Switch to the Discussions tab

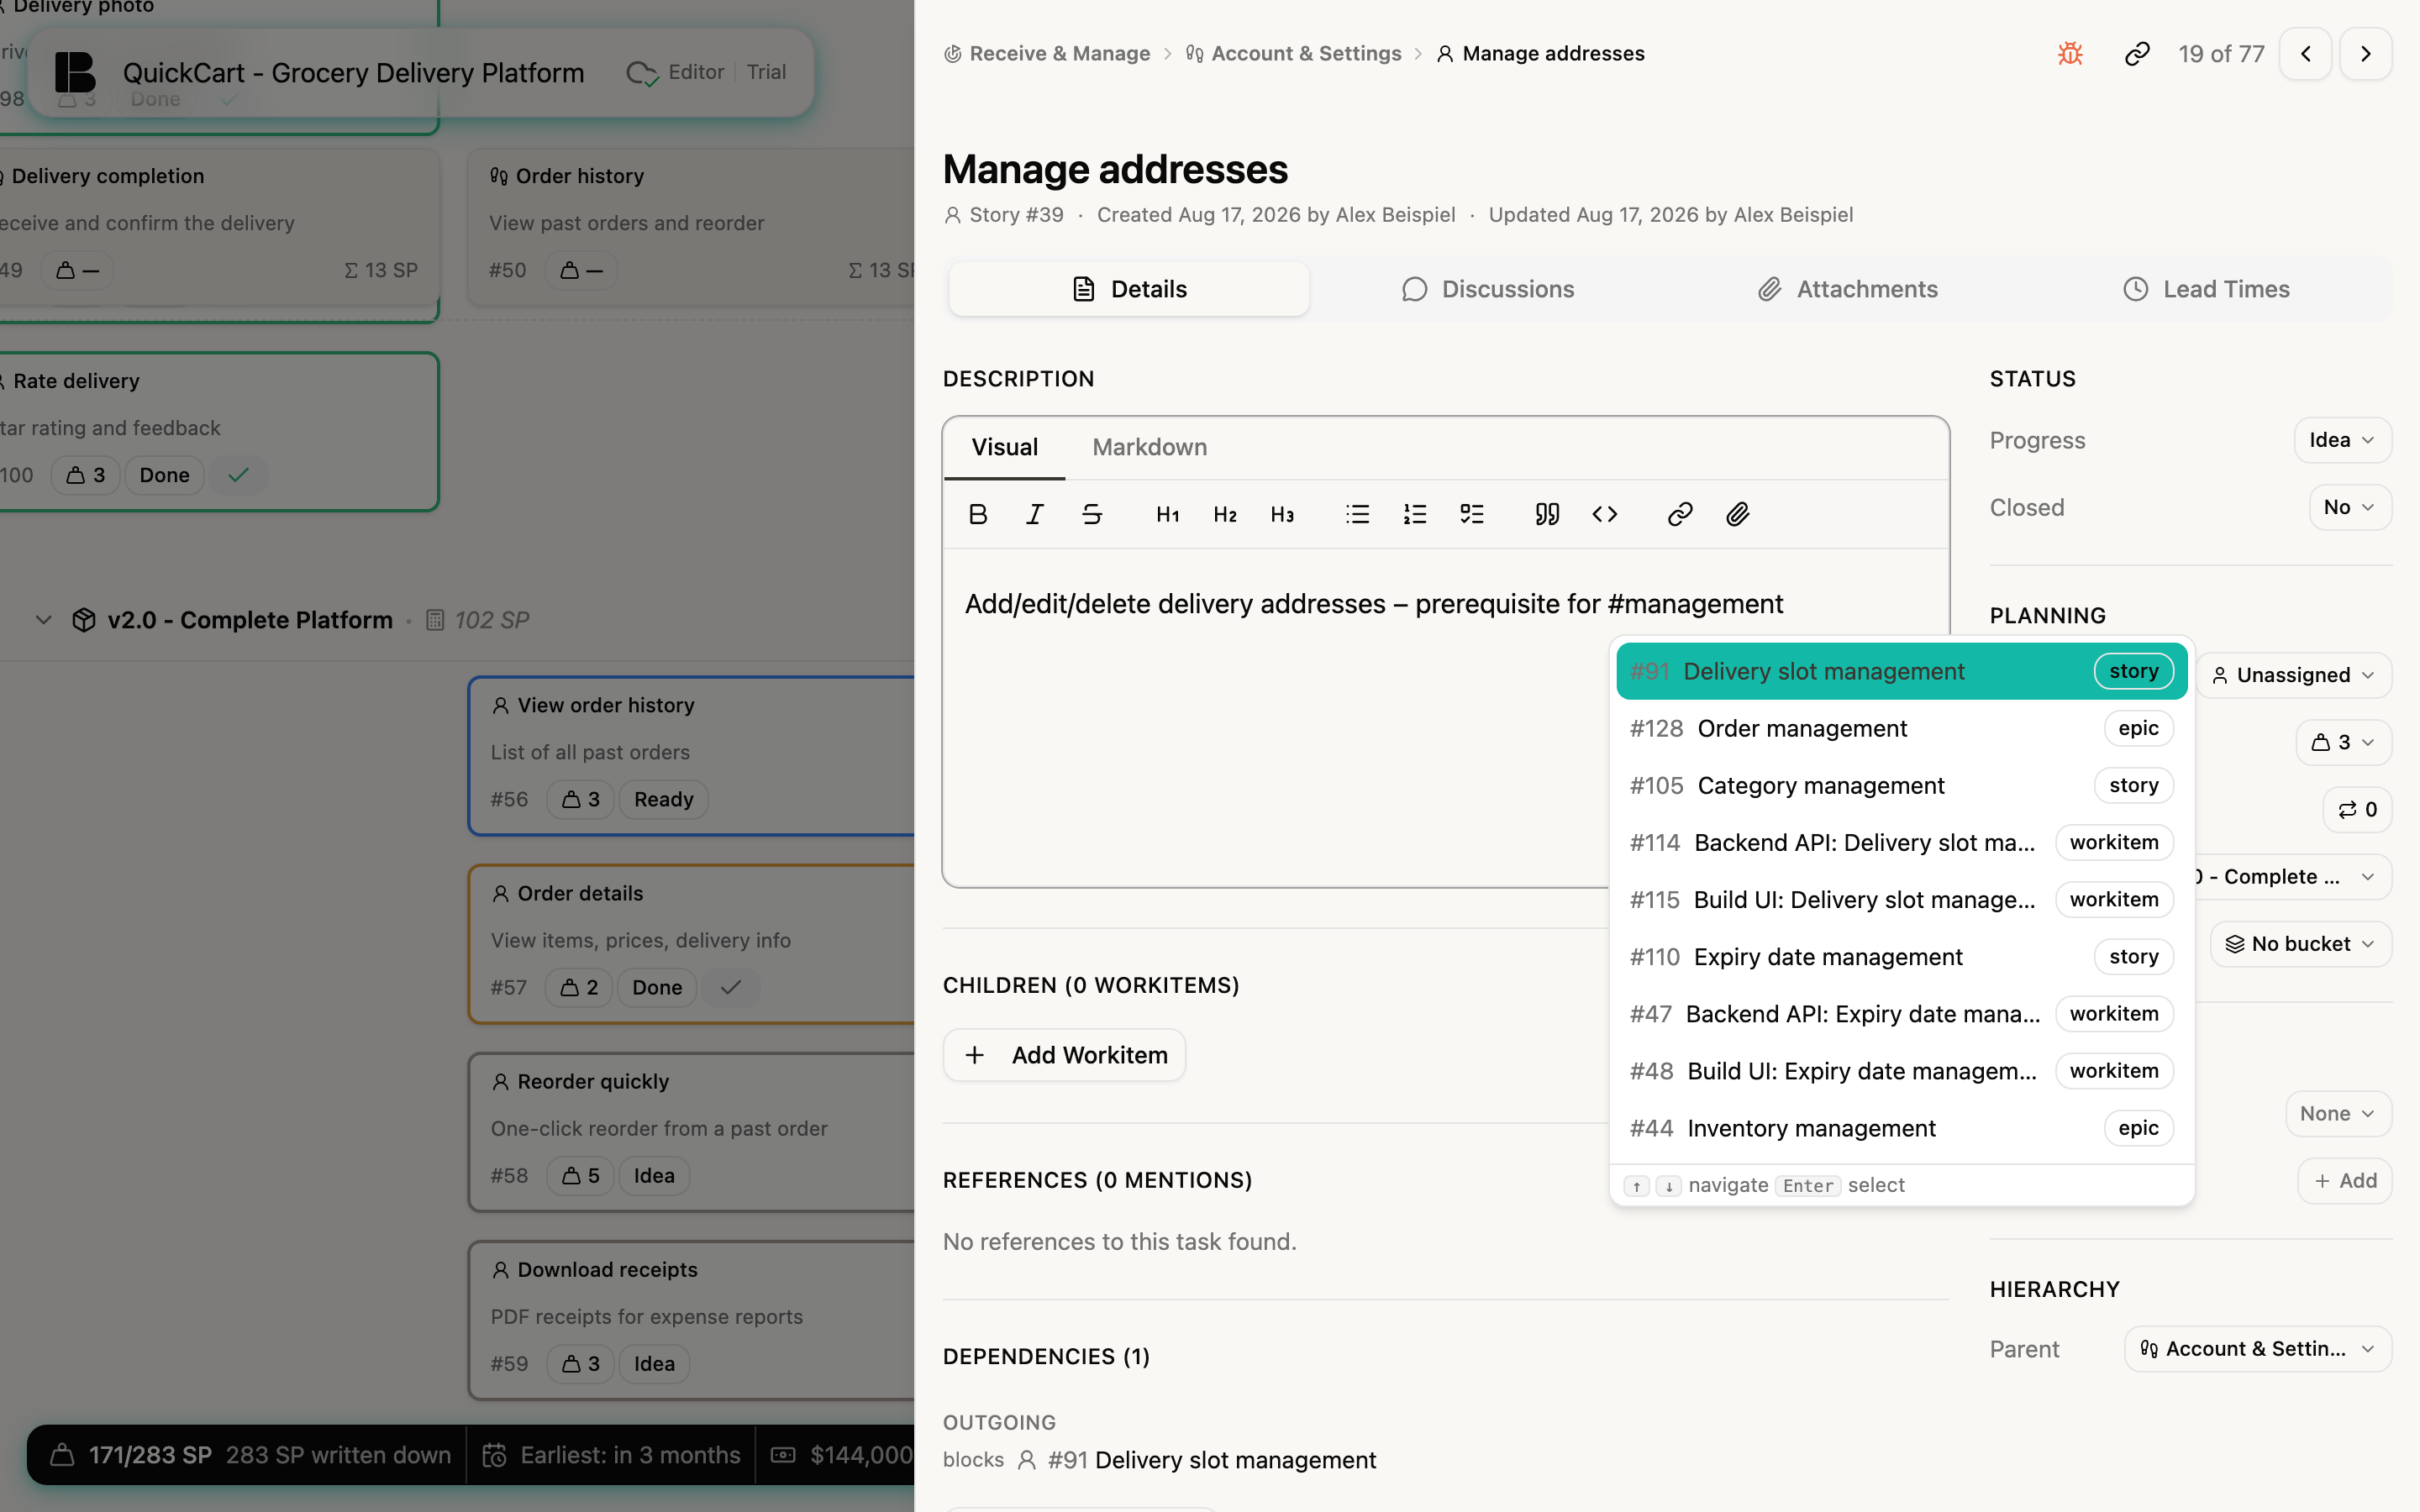(x=1488, y=289)
